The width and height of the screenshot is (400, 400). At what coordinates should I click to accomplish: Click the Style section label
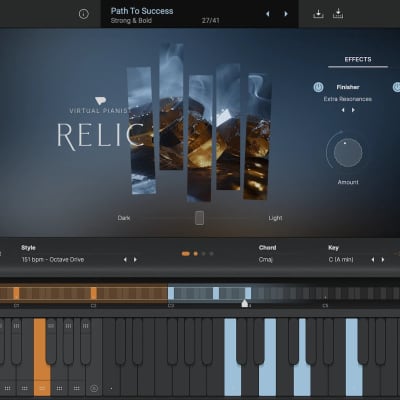coord(28,248)
